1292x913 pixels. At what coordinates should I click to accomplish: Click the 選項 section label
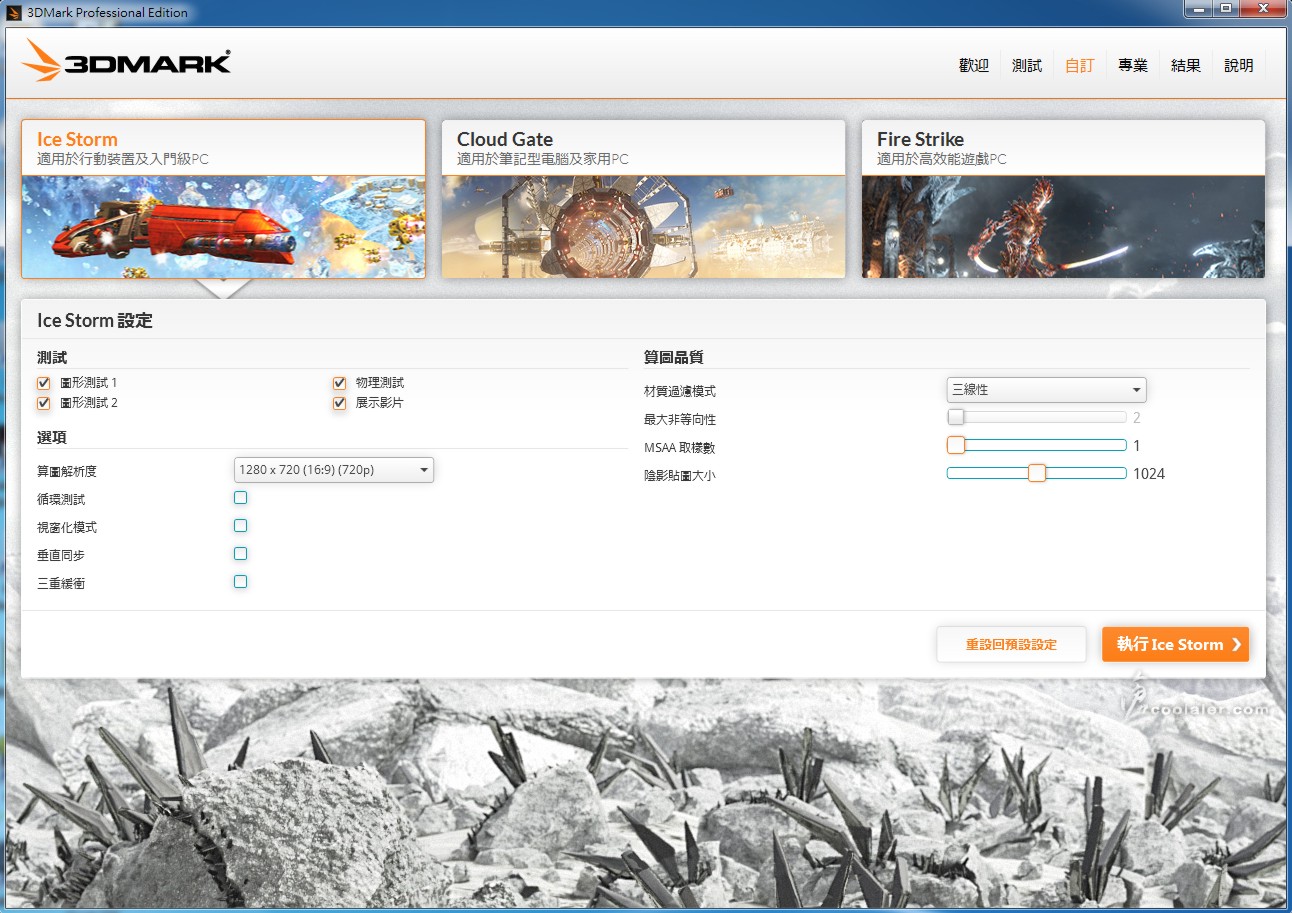pyautogui.click(x=52, y=438)
